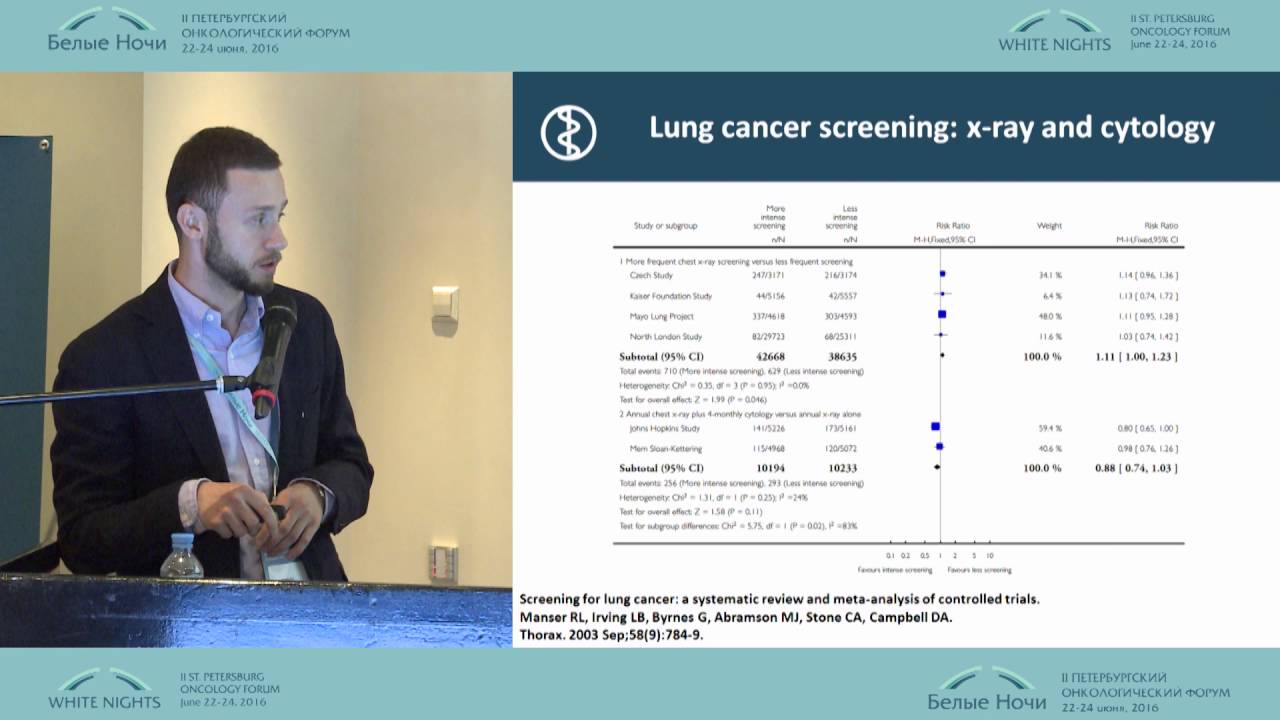Click the value '120/5072' in Sloan-Kettering row
Viewport: 1280px width, 720px height.
tap(841, 449)
